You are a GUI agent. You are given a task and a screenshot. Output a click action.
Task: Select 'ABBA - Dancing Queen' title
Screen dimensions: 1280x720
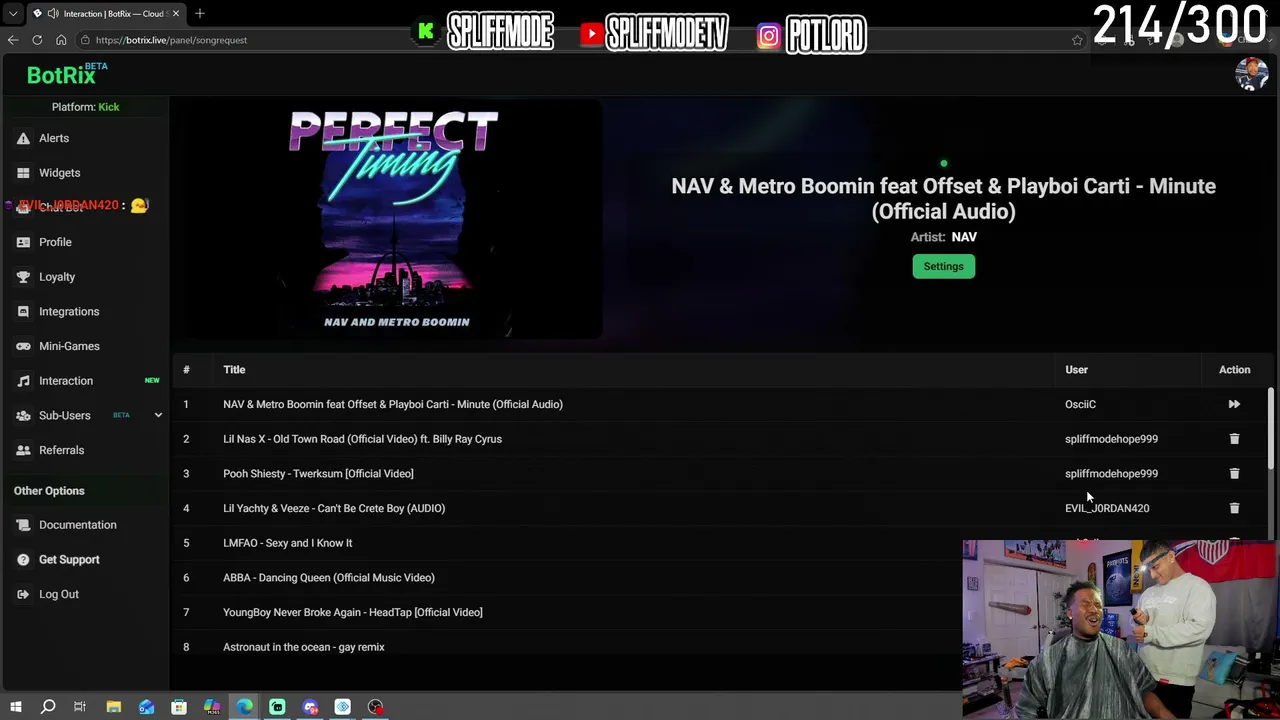pos(329,578)
